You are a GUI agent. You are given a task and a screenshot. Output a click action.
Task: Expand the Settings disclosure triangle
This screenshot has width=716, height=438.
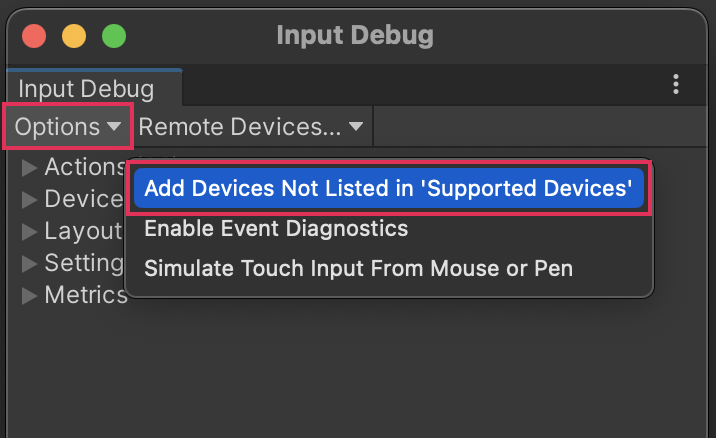click(29, 263)
